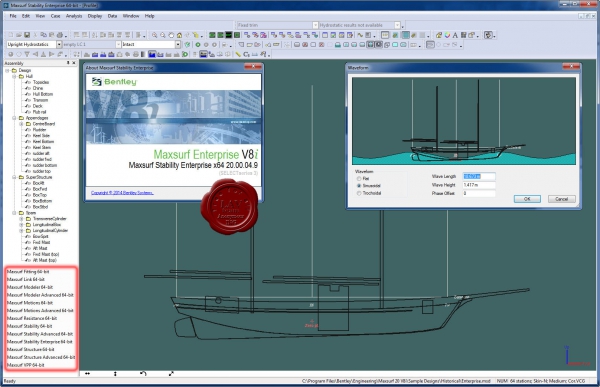Open the Case menu
Image resolution: width=600 pixels, height=387 pixels.
[55, 16]
